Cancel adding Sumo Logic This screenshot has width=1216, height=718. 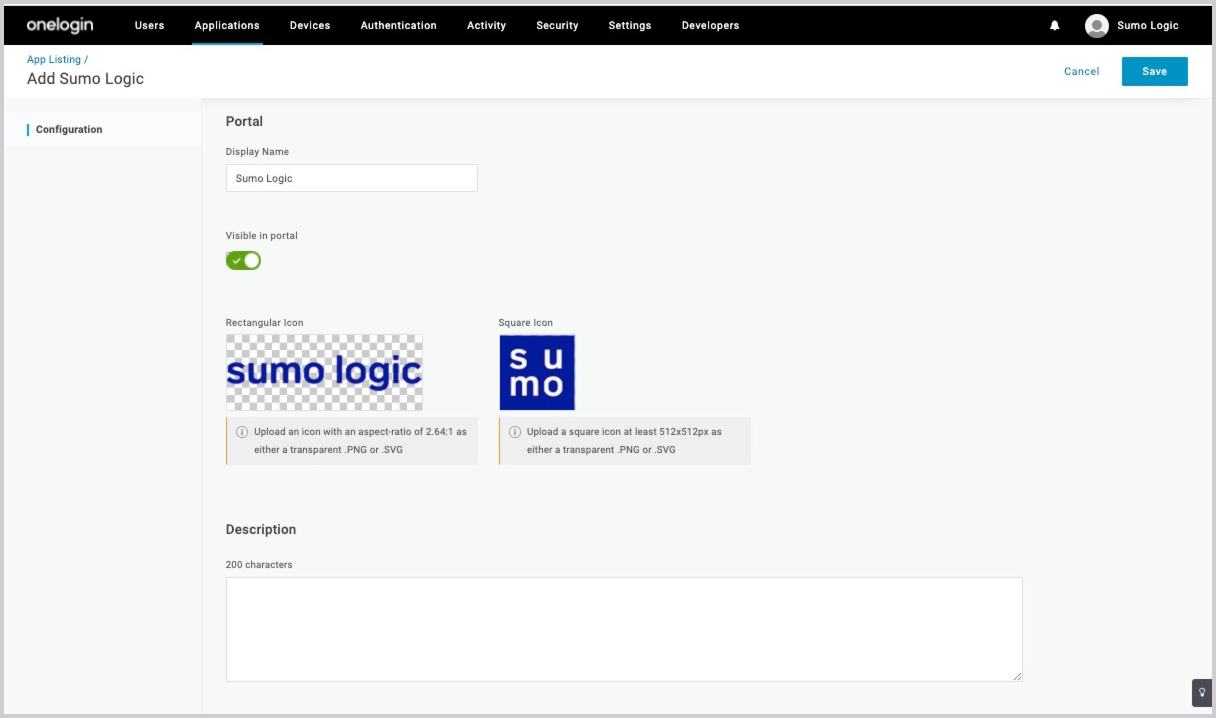click(1081, 71)
